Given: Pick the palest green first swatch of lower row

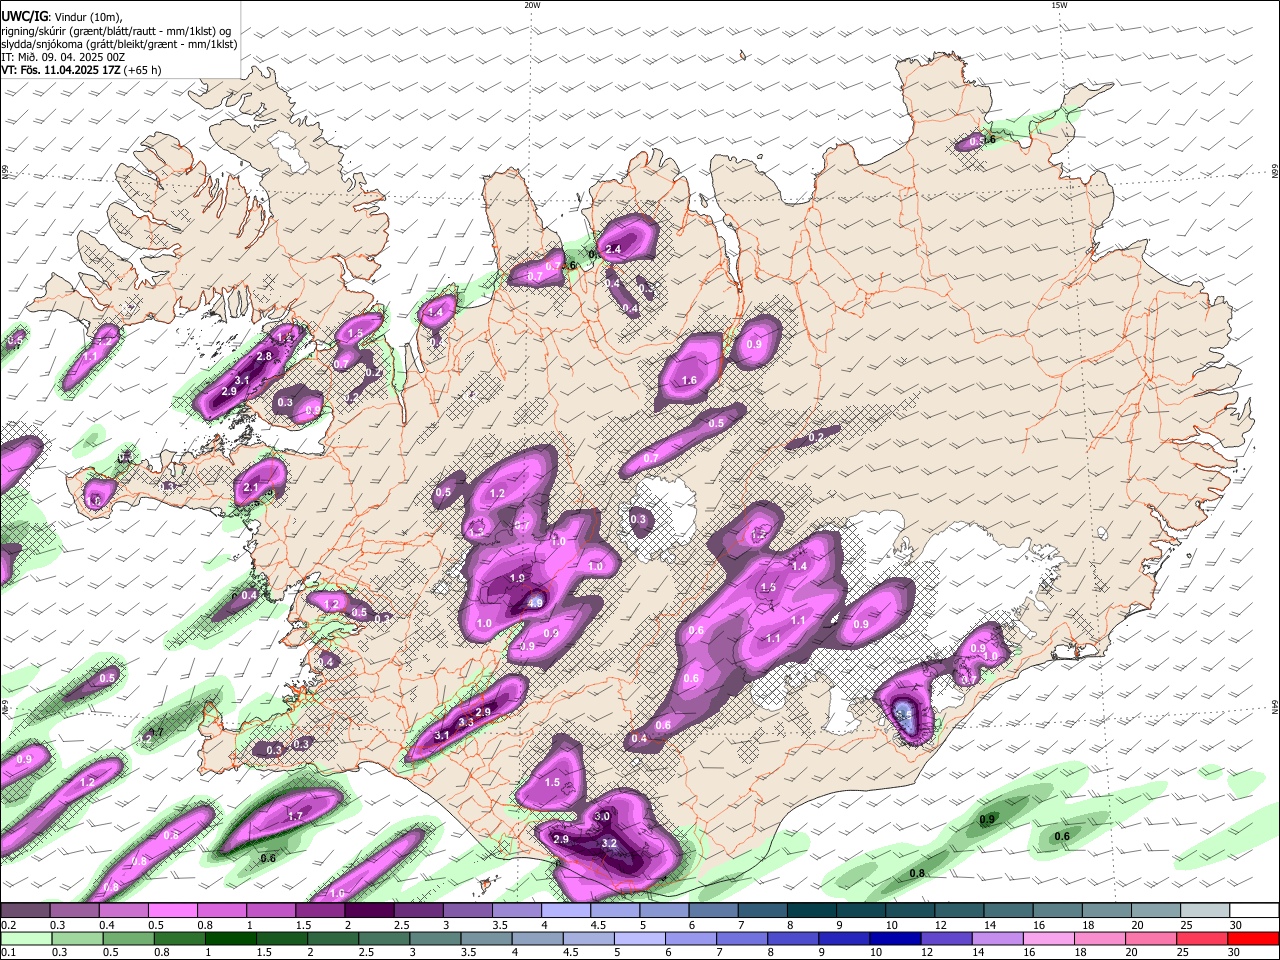Looking at the screenshot, I should click(x=26, y=939).
